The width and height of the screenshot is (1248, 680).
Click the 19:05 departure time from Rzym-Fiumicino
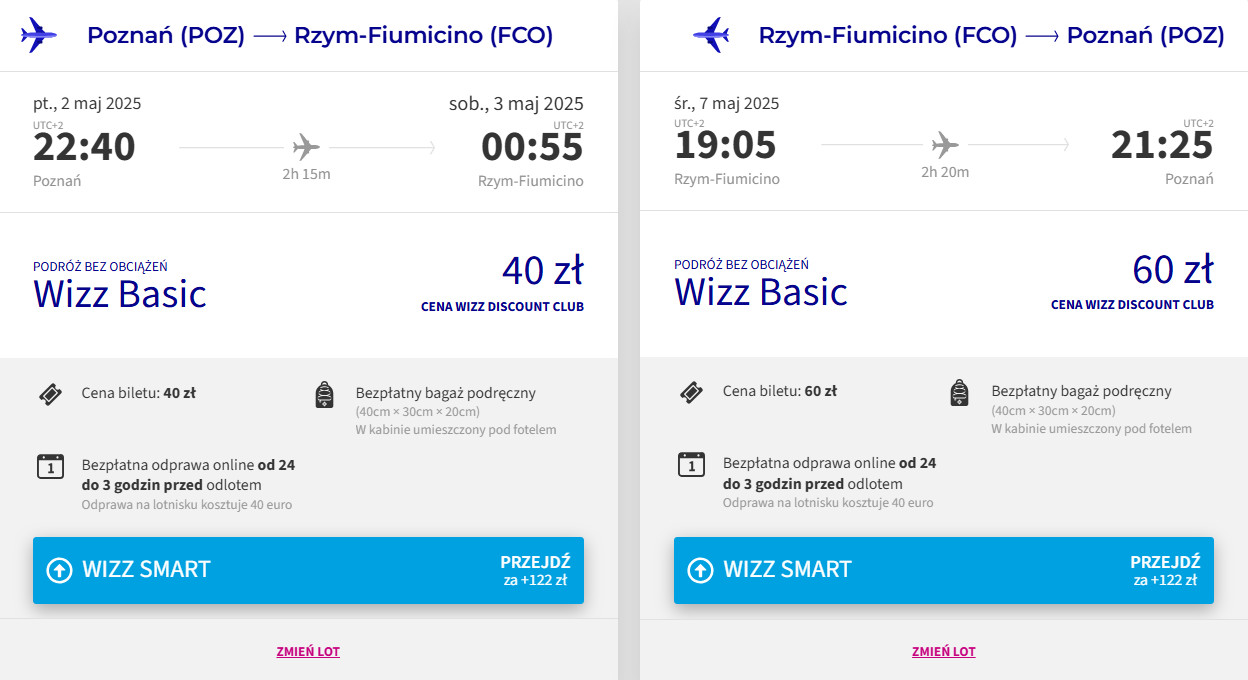pyautogui.click(x=725, y=146)
